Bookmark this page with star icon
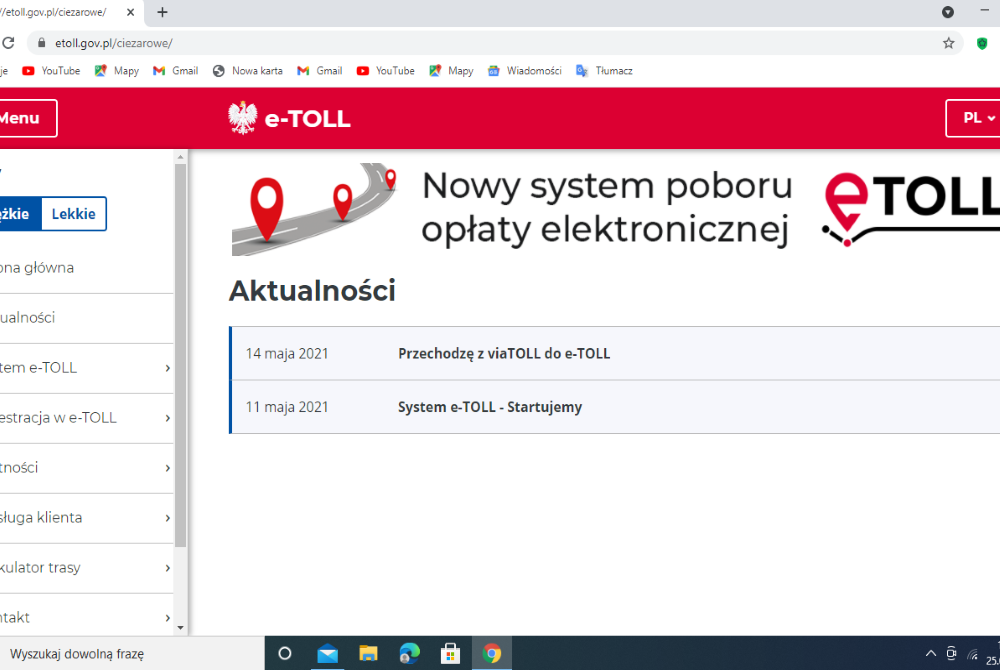The height and width of the screenshot is (670, 1000). (x=948, y=43)
